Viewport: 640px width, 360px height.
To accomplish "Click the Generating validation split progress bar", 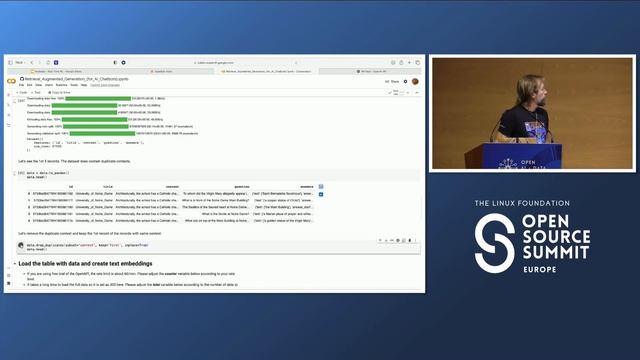I will tap(102, 133).
